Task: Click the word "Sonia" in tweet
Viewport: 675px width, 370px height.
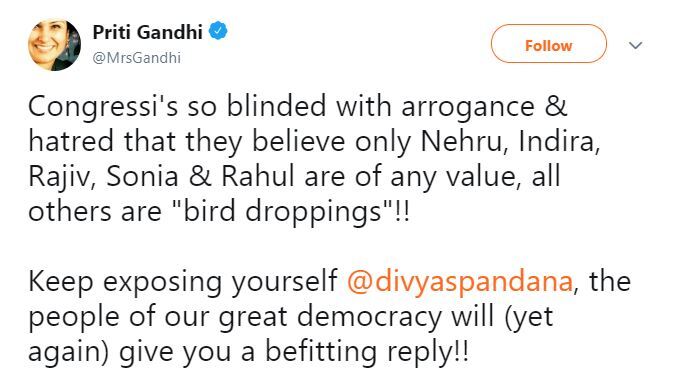Action: pyautogui.click(x=142, y=177)
